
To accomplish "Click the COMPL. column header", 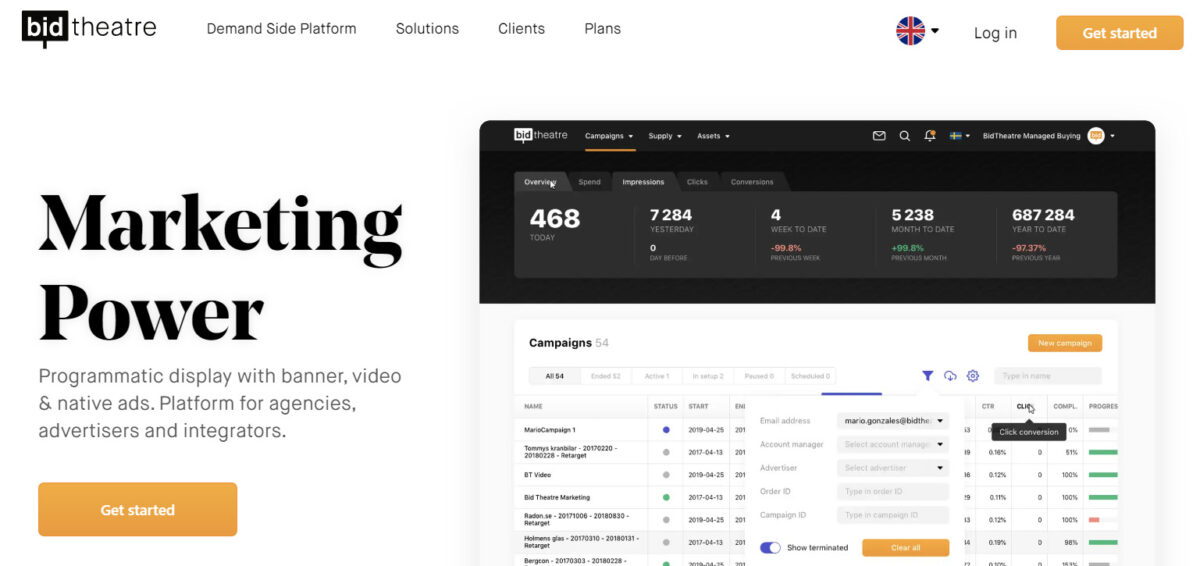I will pyautogui.click(x=1065, y=407).
